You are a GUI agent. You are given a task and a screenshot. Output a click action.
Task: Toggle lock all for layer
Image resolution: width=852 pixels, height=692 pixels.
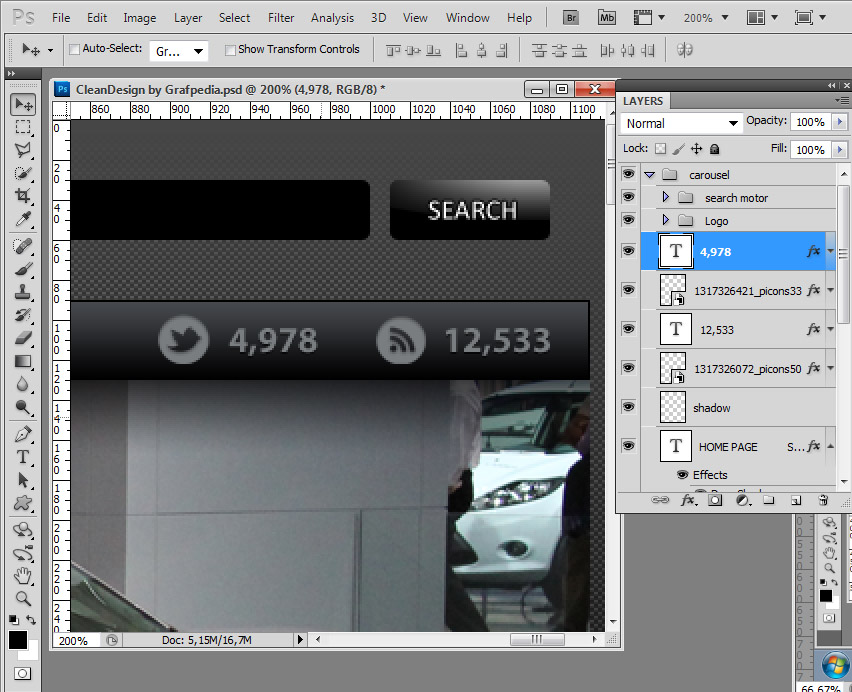coord(715,149)
